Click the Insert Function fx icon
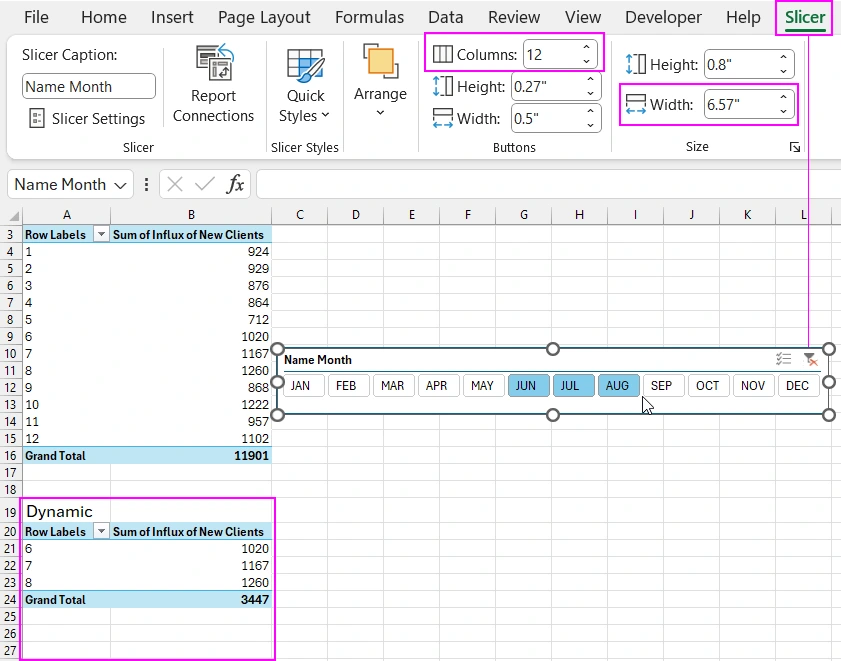Viewport: 841px width, 661px height. (235, 184)
